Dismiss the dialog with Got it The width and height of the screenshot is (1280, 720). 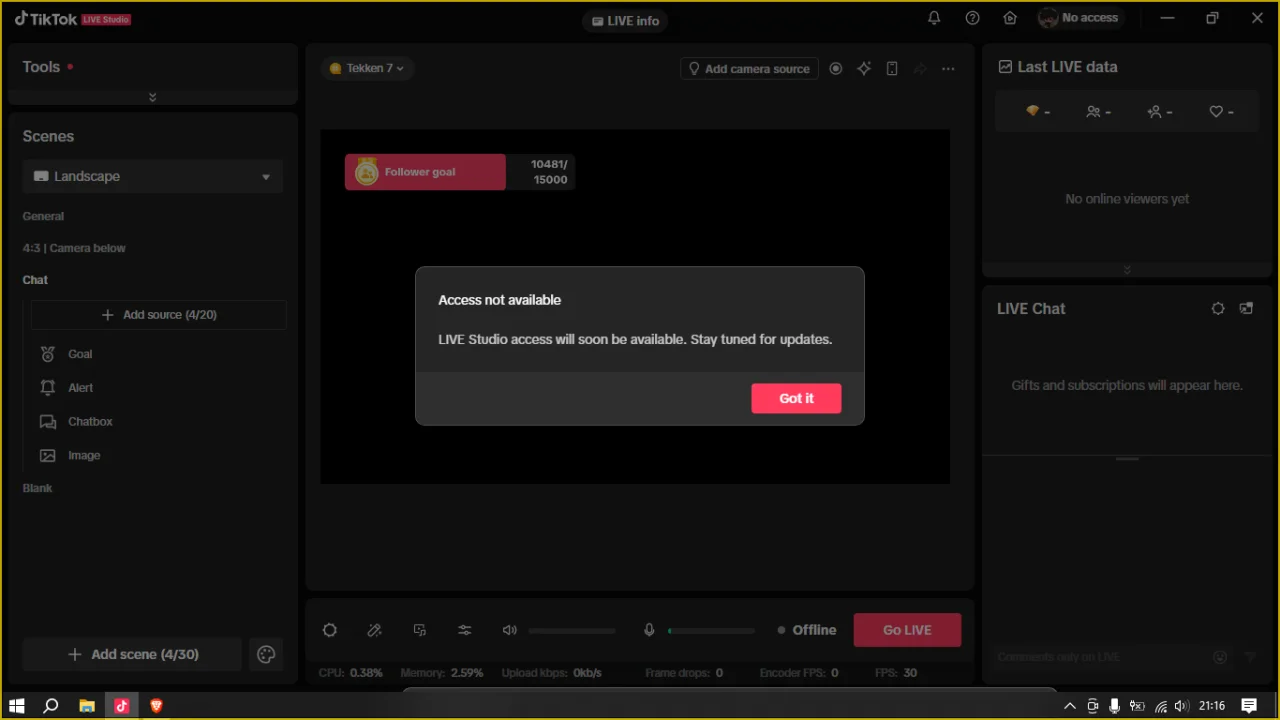point(796,398)
